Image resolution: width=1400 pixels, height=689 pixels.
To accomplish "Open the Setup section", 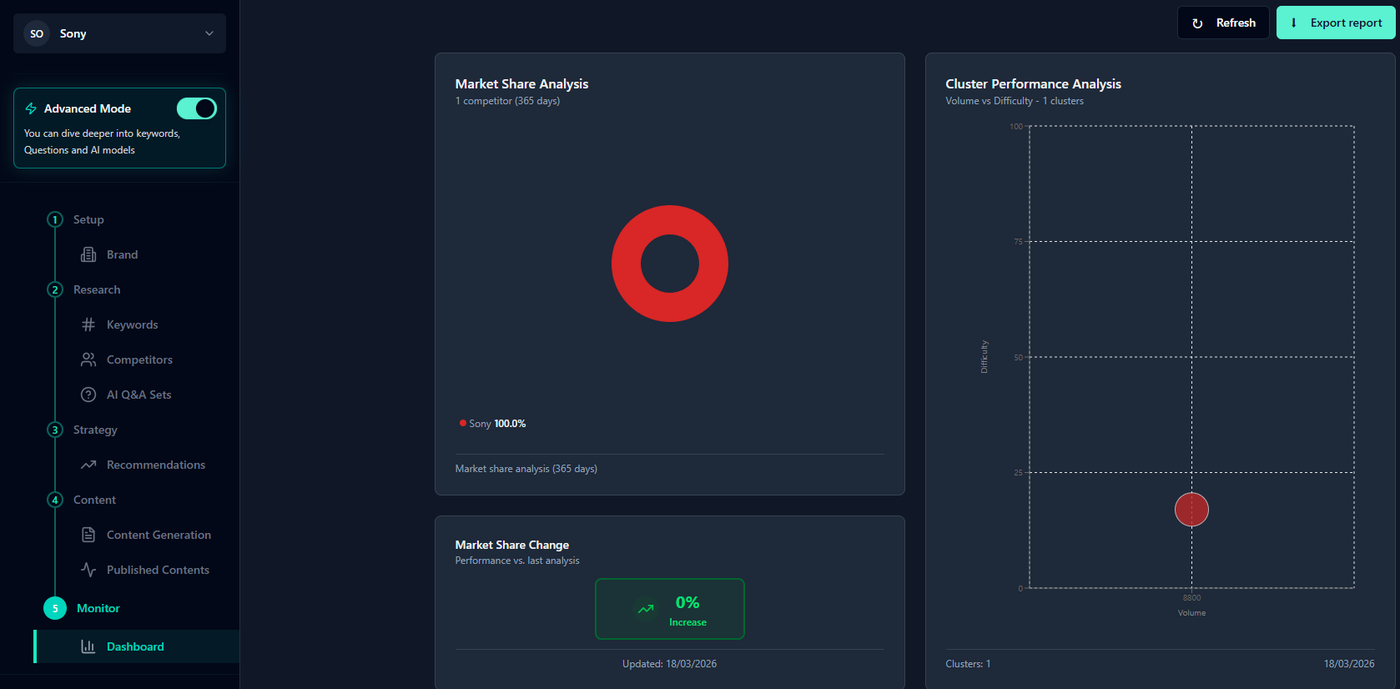I will point(88,219).
